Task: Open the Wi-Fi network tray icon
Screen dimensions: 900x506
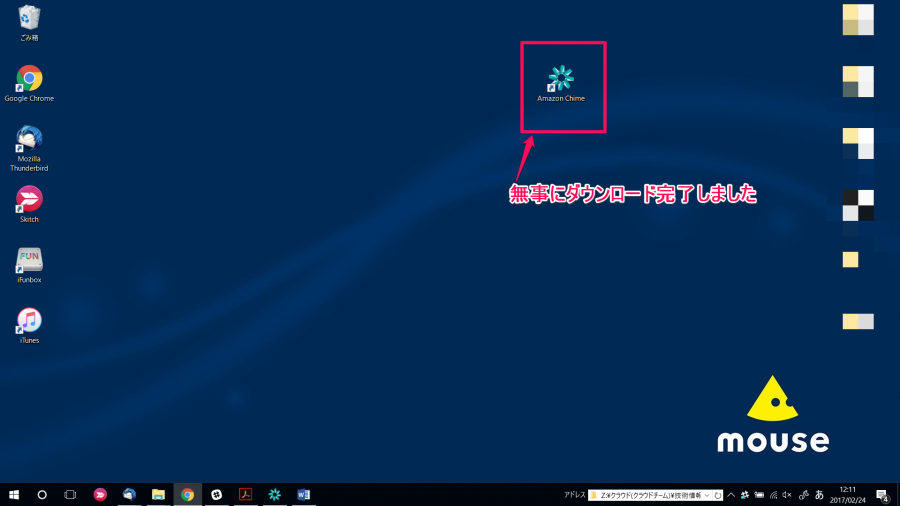Action: tap(774, 495)
